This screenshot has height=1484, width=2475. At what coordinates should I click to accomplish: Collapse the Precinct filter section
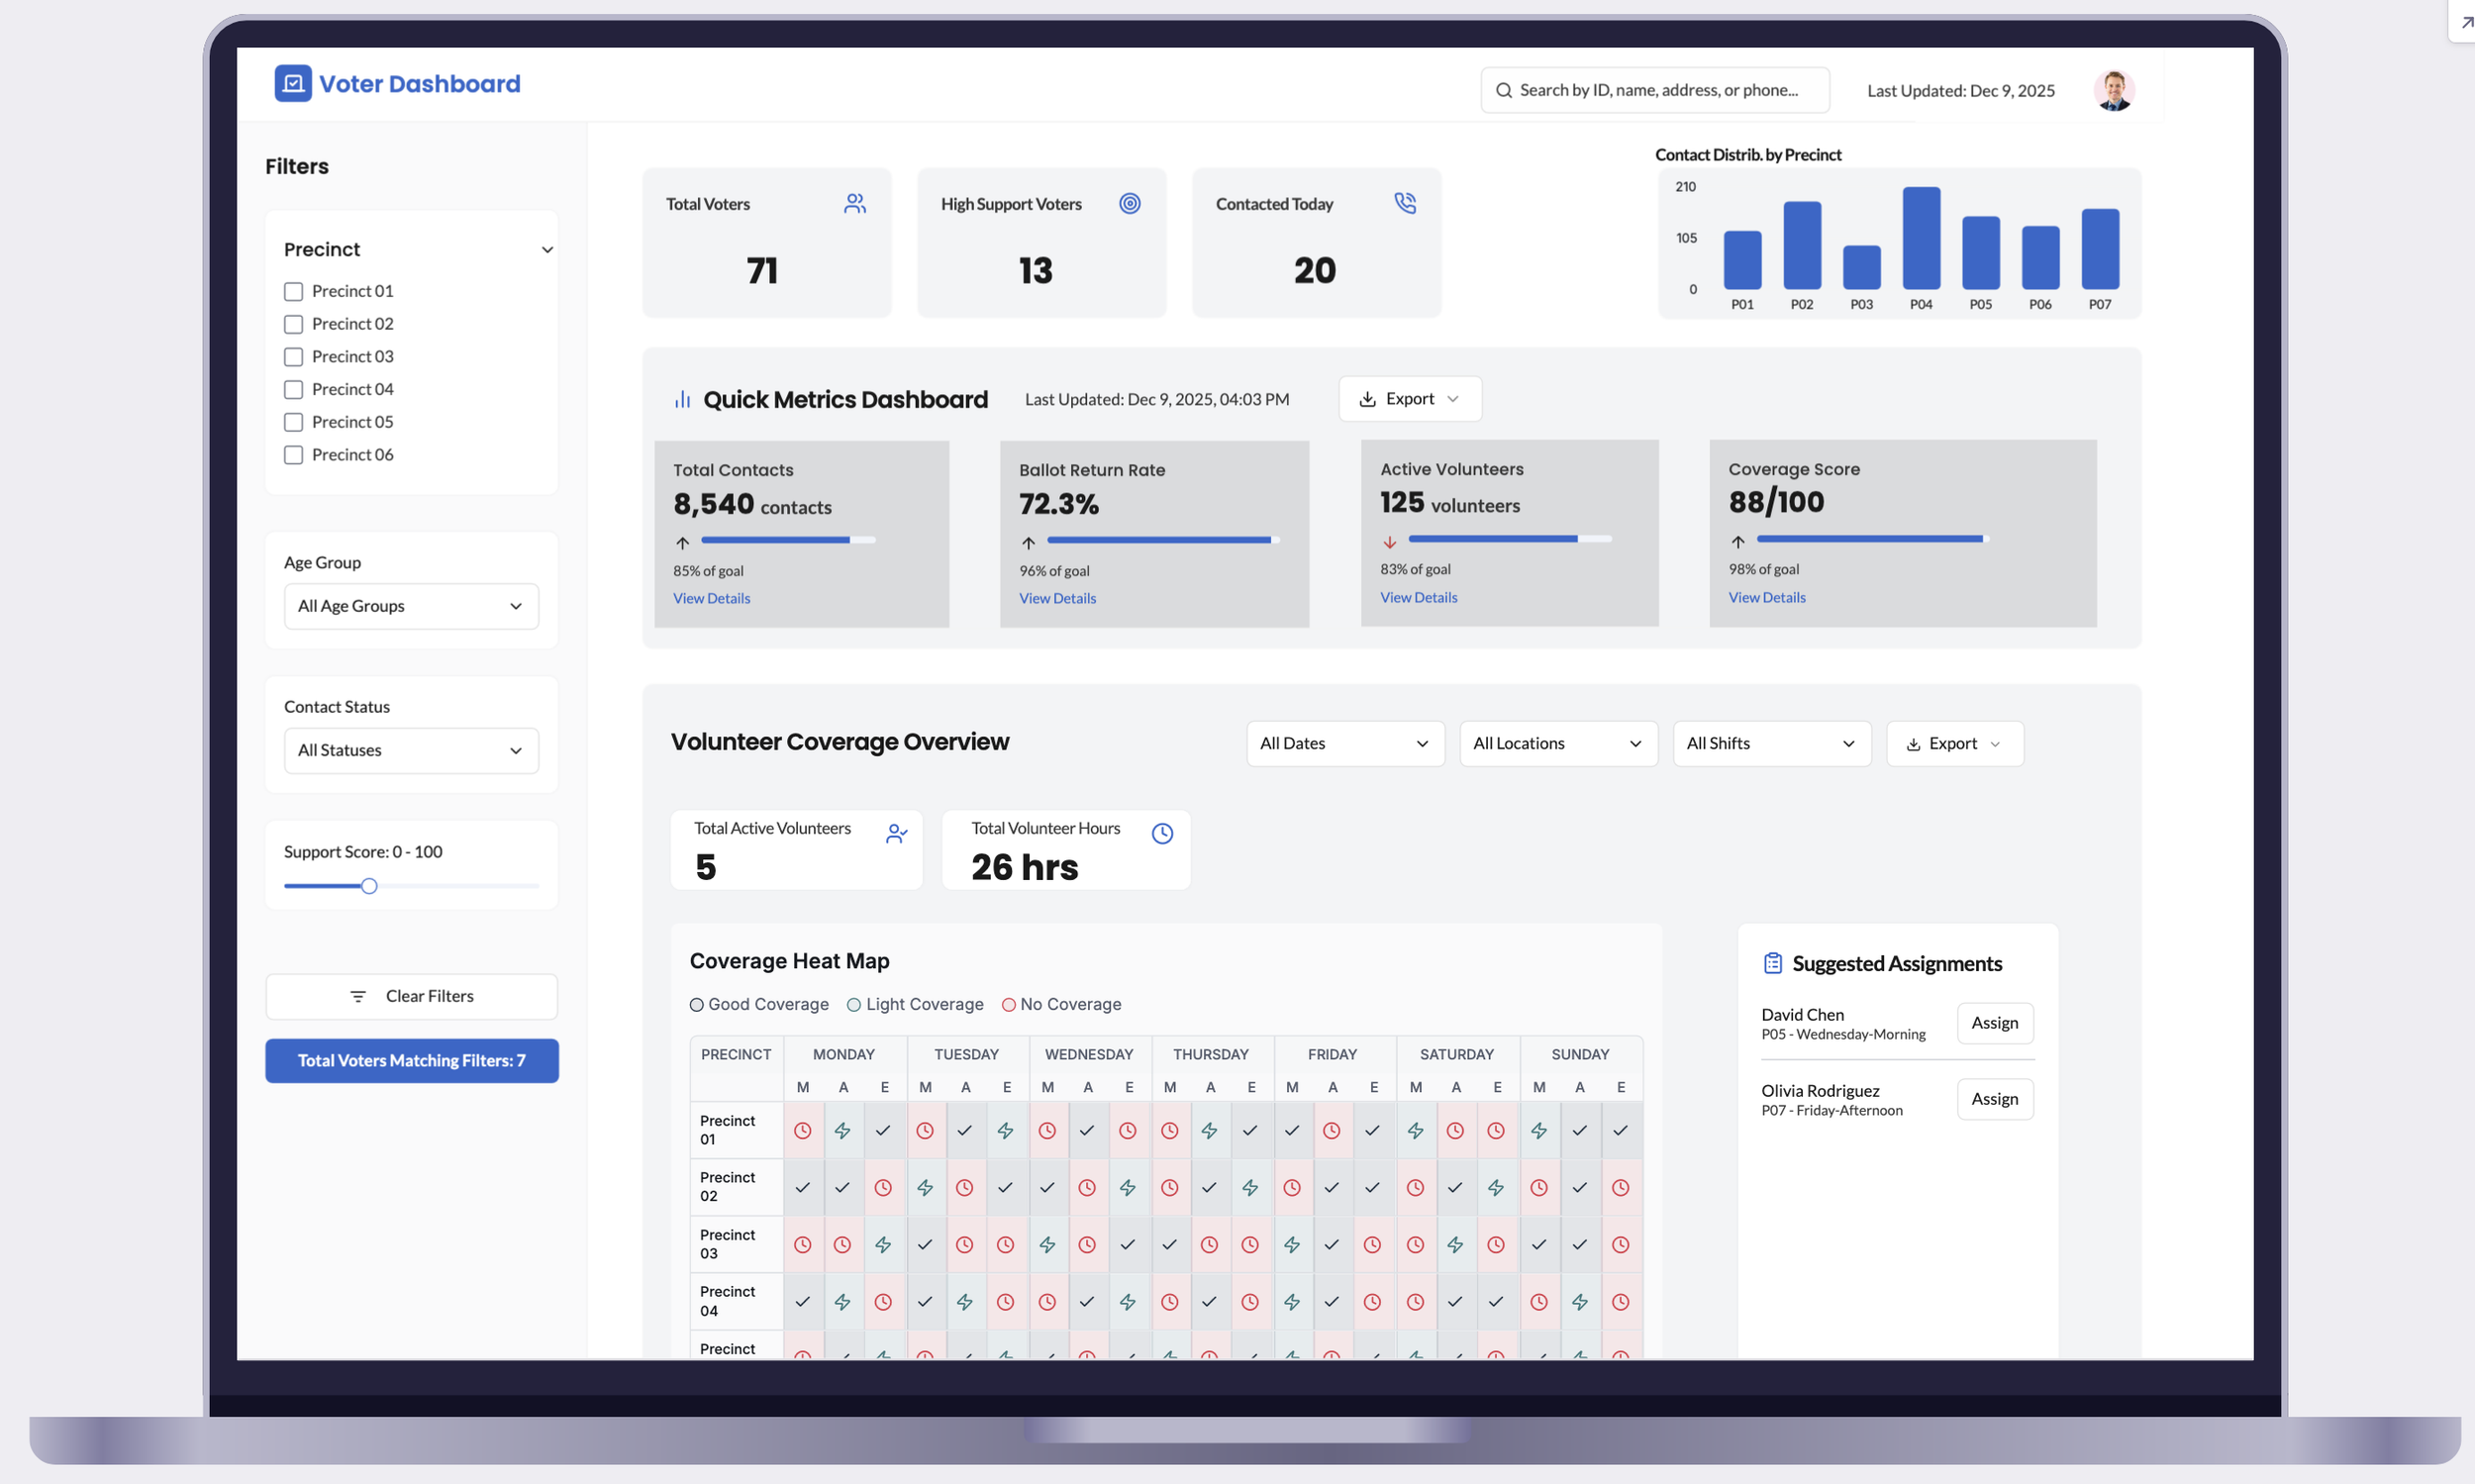547,250
